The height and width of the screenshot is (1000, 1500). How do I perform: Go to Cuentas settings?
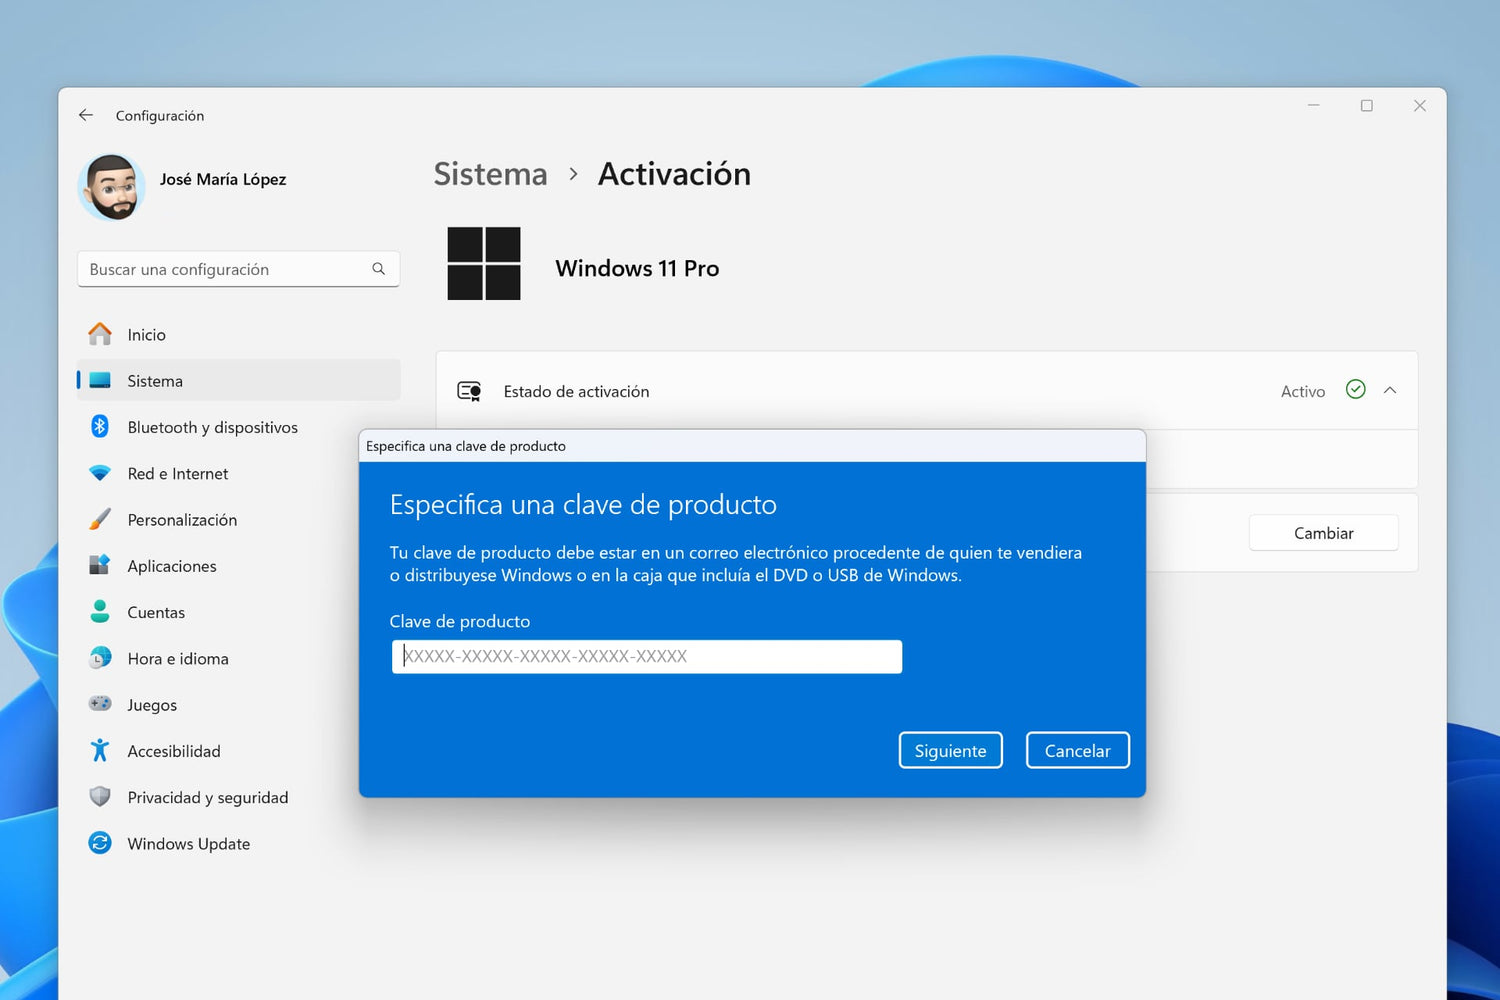click(156, 612)
